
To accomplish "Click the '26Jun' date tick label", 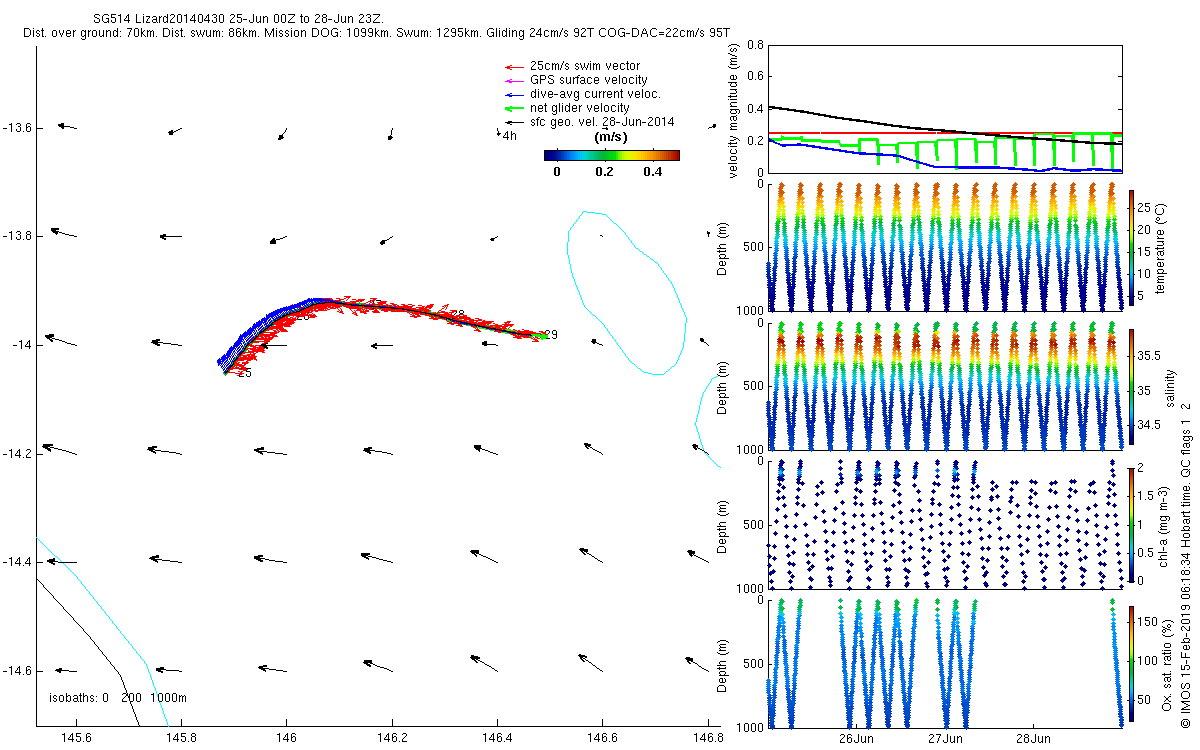I will pos(856,738).
